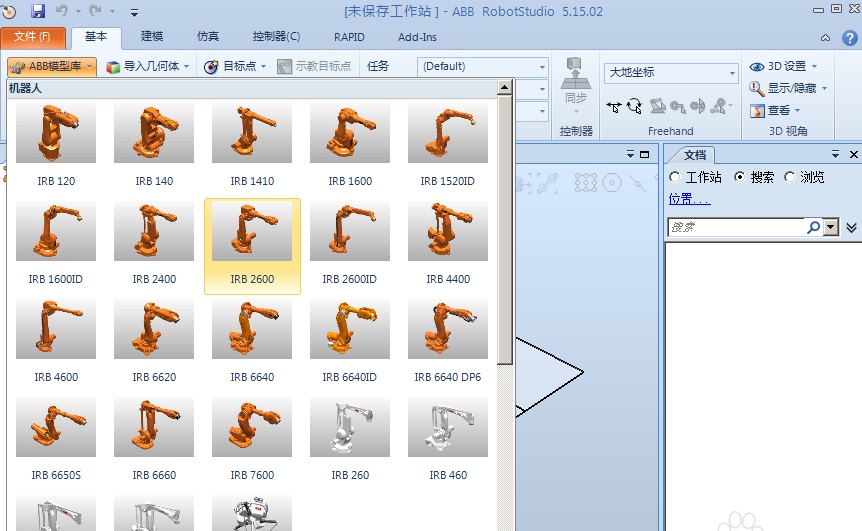Select the 搜索 search radio button

click(739, 177)
